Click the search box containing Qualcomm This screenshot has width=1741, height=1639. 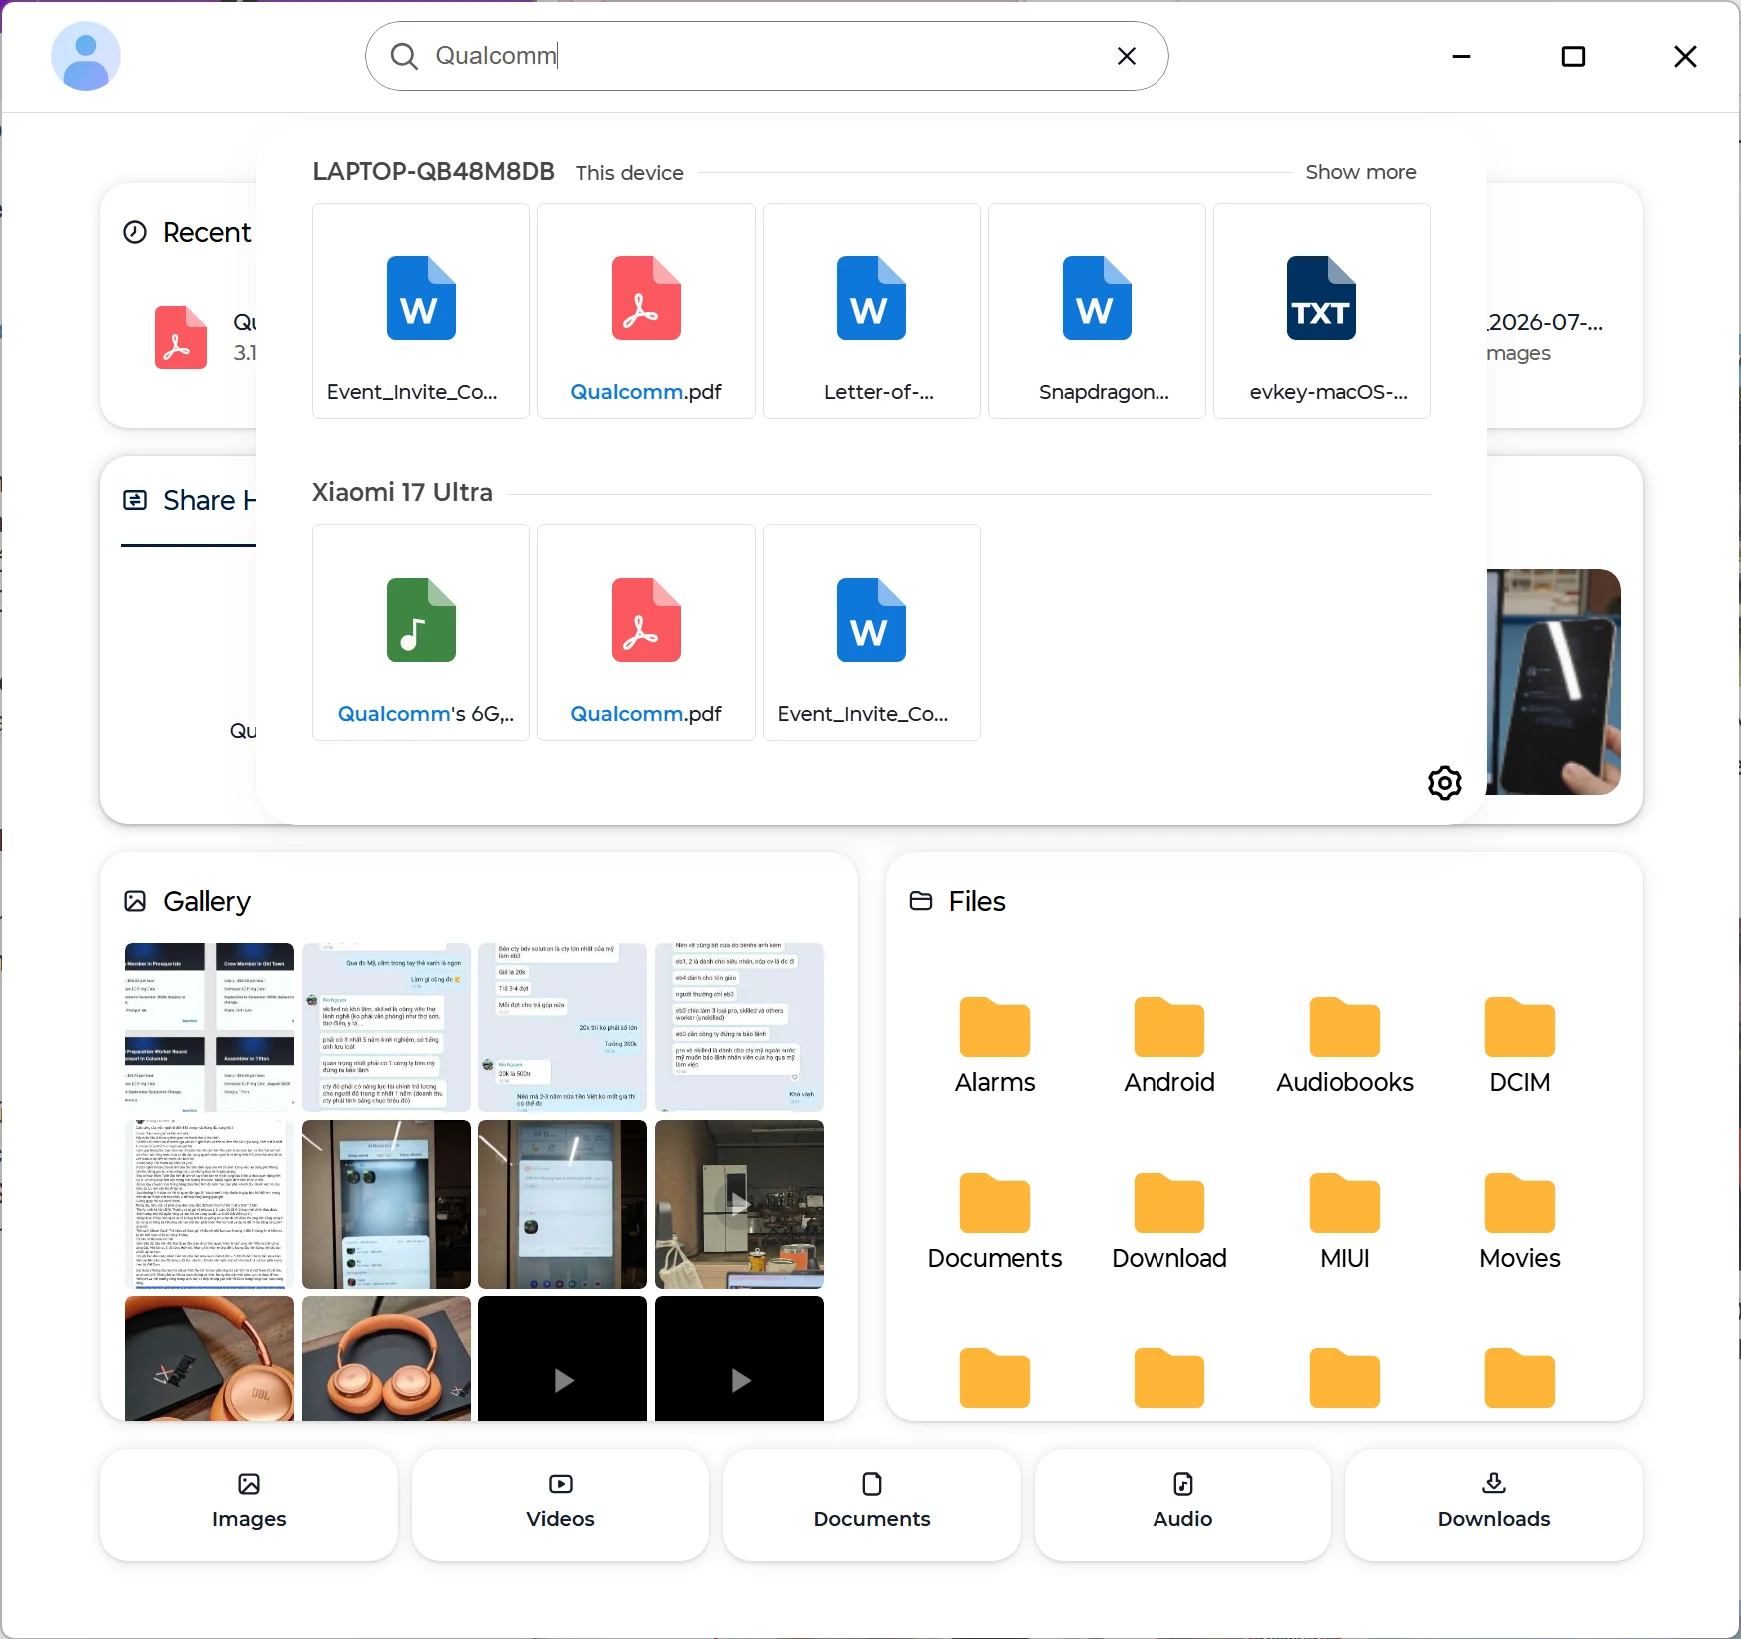click(766, 56)
